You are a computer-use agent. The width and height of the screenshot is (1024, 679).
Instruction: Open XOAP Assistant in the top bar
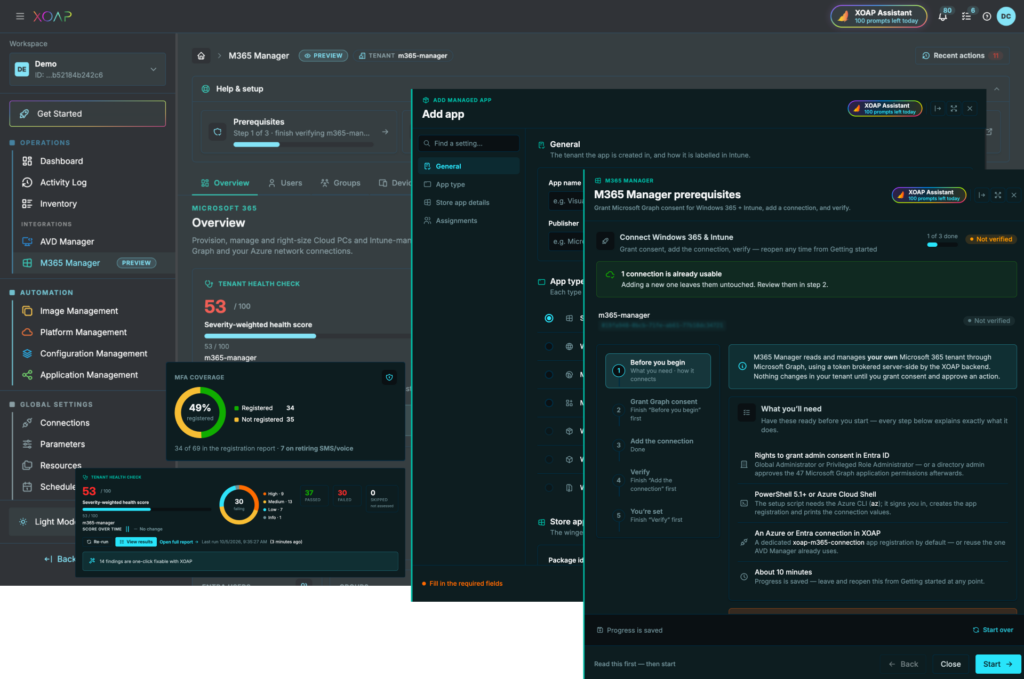tap(879, 16)
